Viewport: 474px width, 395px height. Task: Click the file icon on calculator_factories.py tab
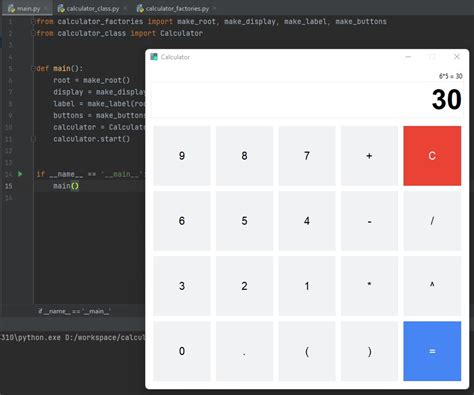[140, 9]
